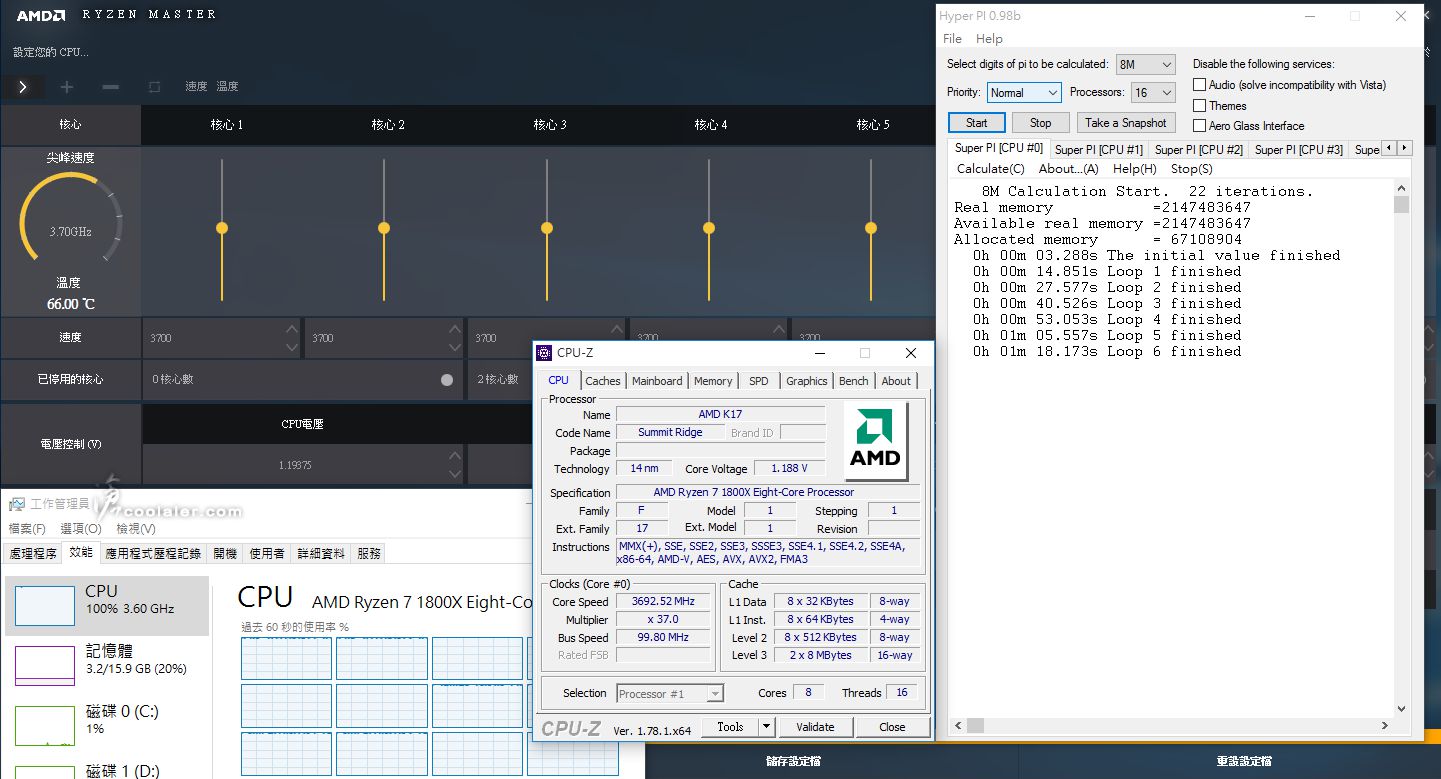Click the Core 3 (核心 3) speed slider handle
The image size is (1441, 779).
(x=546, y=228)
